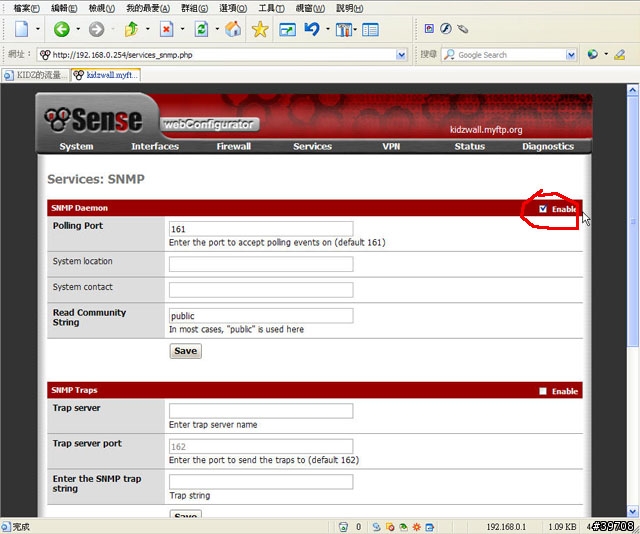Click the grey forward arrow icon
The width and height of the screenshot is (640, 534).
coord(96,29)
